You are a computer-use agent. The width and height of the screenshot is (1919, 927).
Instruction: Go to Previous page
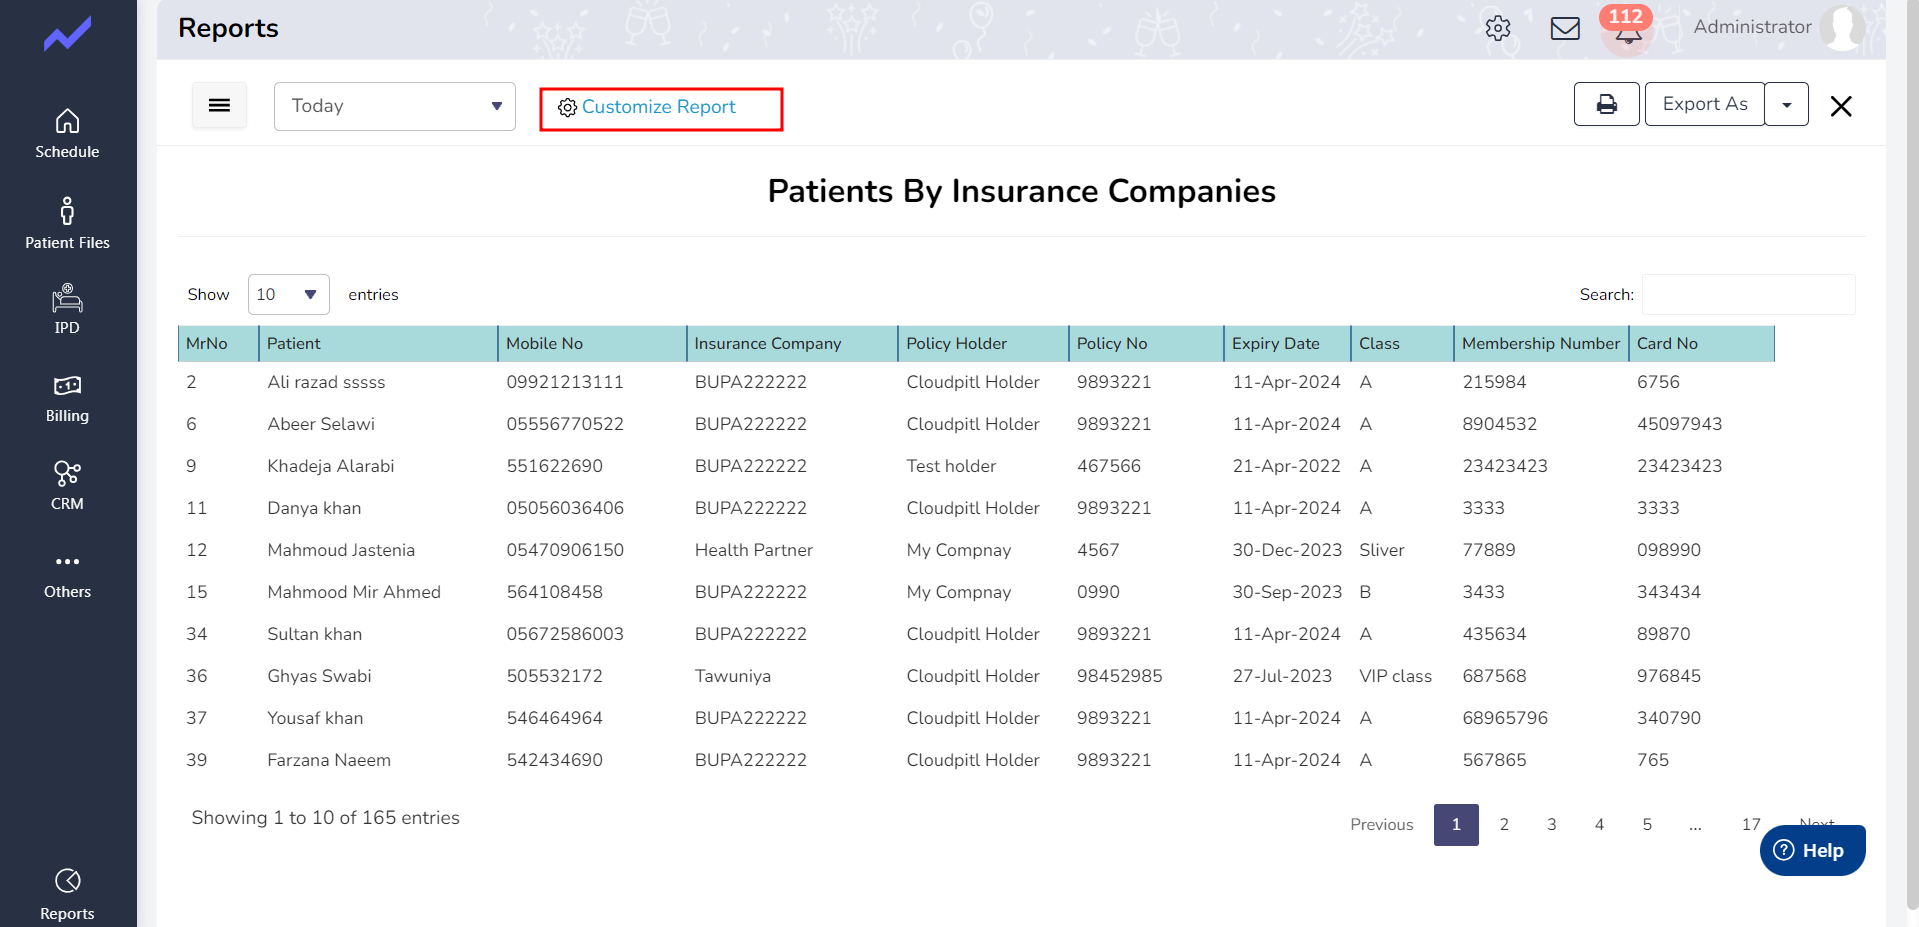tap(1381, 824)
